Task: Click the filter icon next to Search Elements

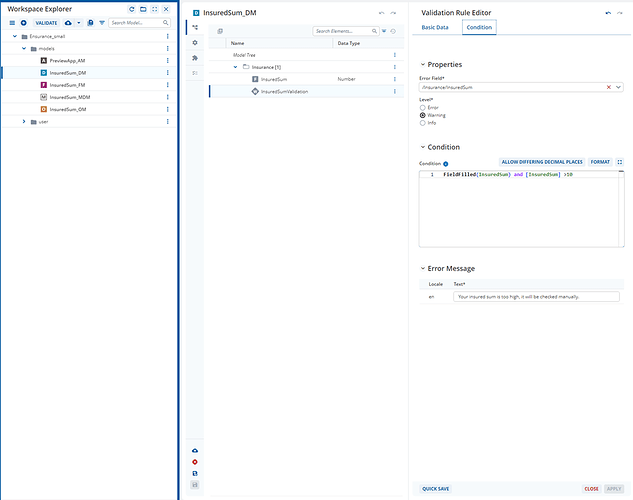Action: (384, 31)
